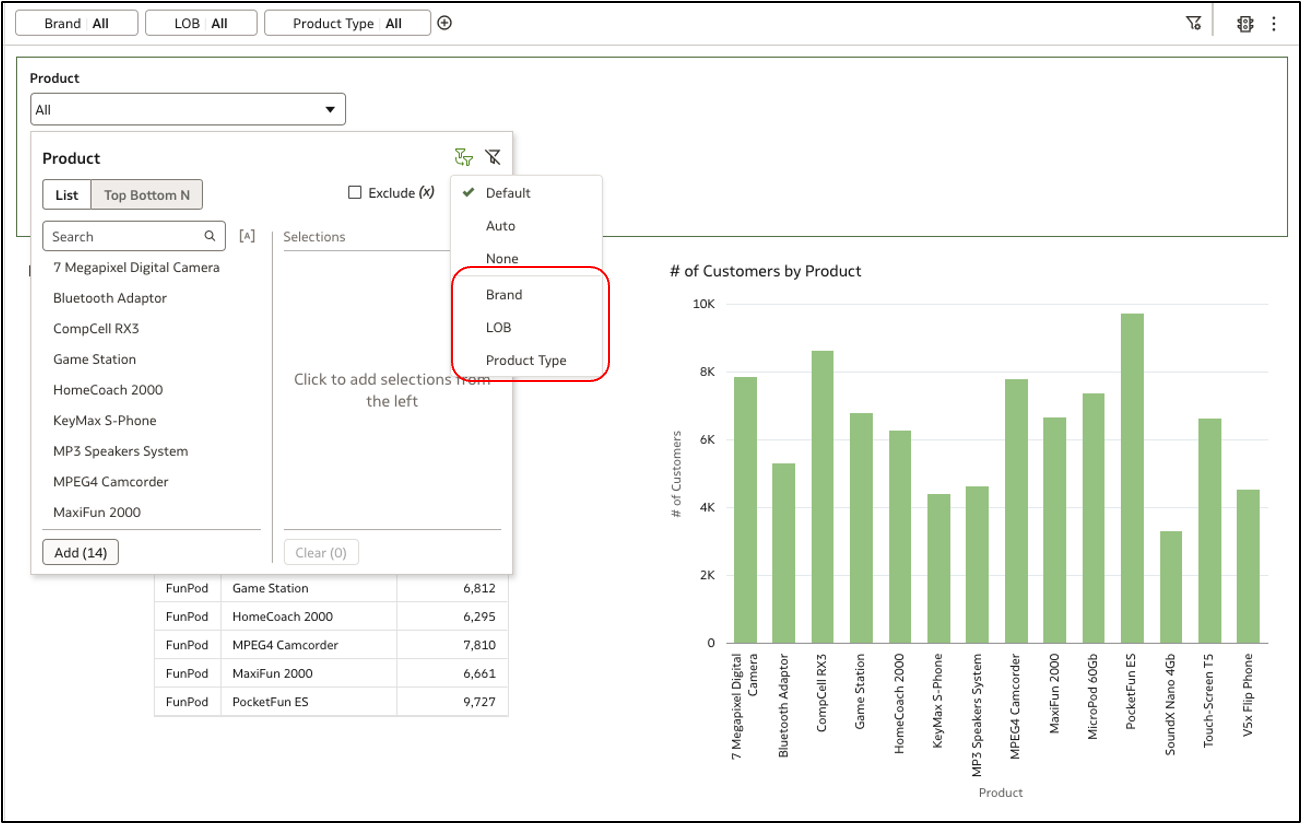Click the Add (14) button

[x=80, y=551]
